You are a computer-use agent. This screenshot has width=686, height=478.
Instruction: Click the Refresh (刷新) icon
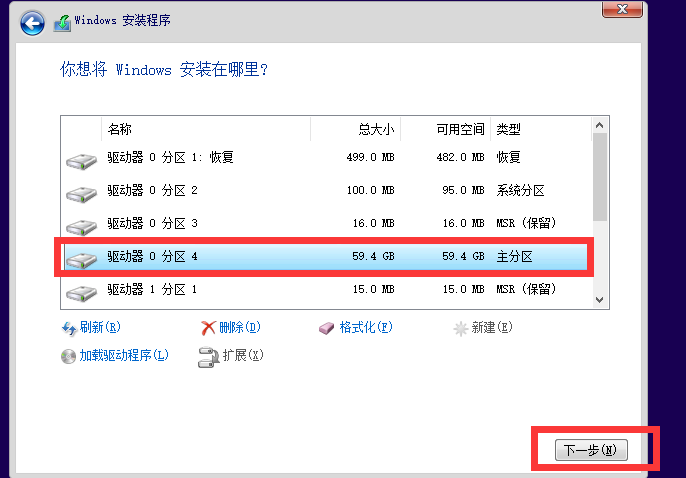click(69, 328)
